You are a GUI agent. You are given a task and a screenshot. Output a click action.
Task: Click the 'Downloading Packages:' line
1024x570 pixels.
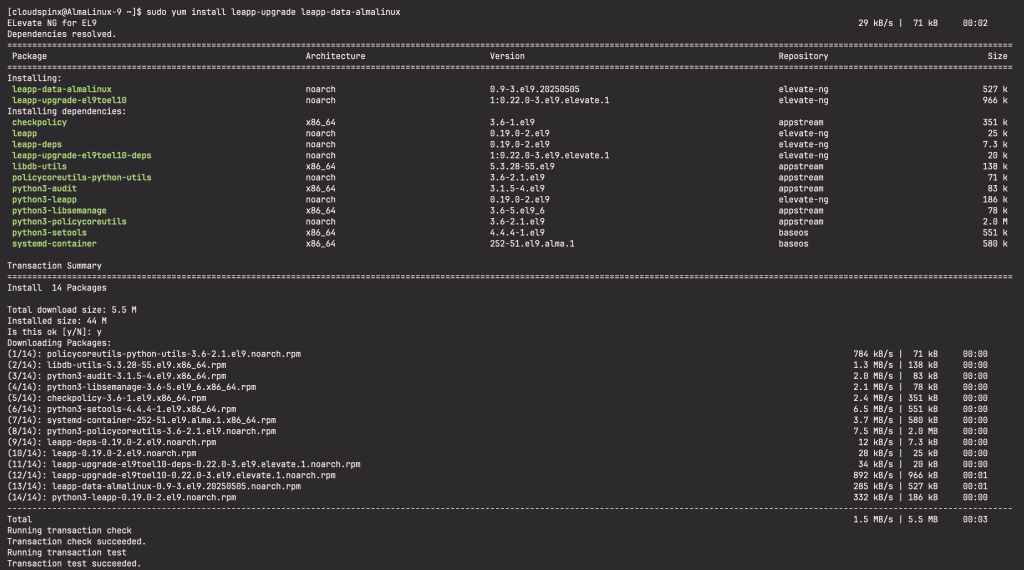59,343
